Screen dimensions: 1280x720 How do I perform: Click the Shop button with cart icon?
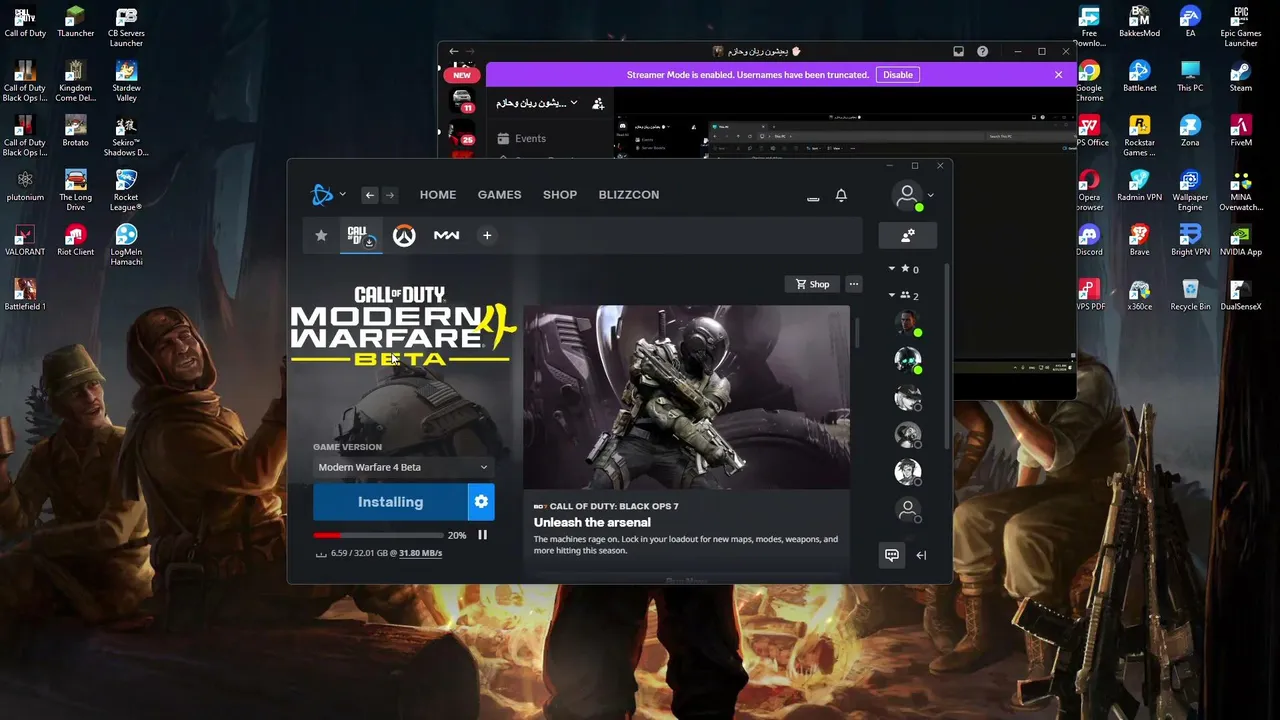tap(812, 284)
